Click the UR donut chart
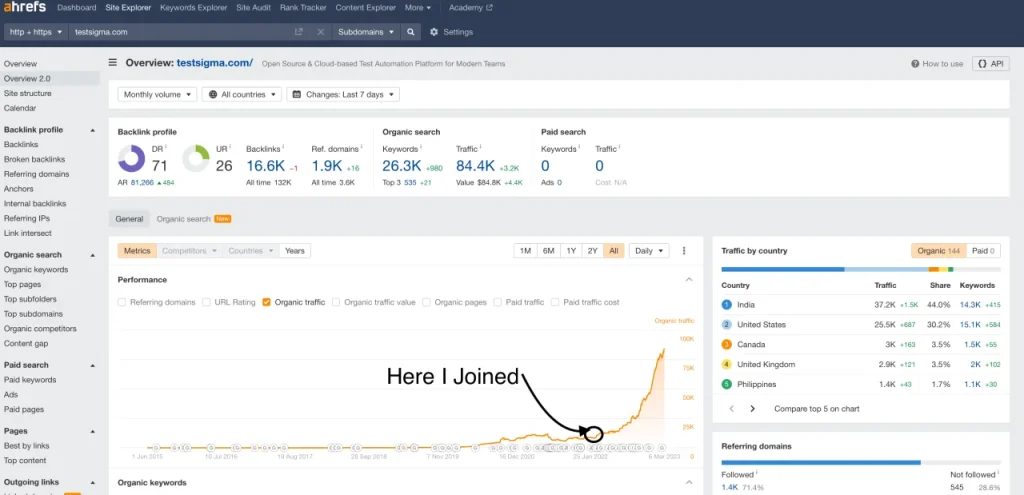This screenshot has height=495, width=1024. pos(195,159)
